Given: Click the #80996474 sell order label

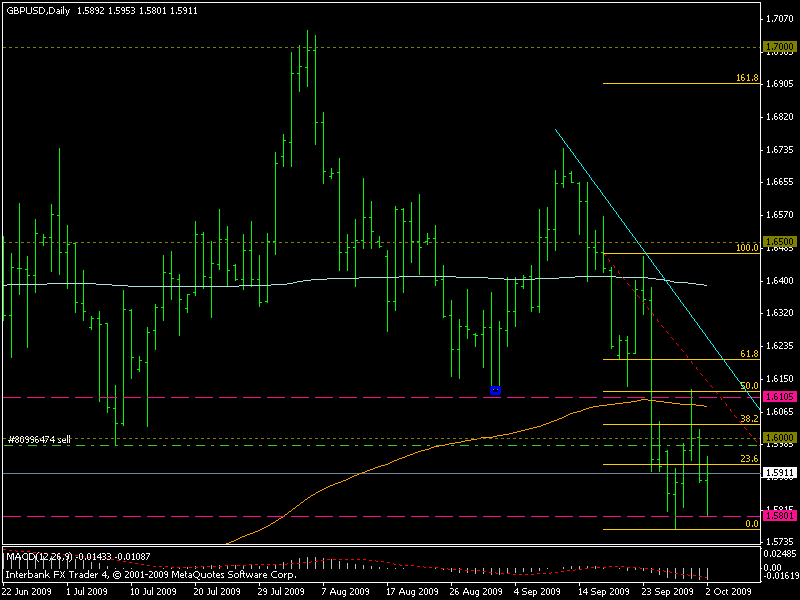Looking at the screenshot, I should [38, 439].
